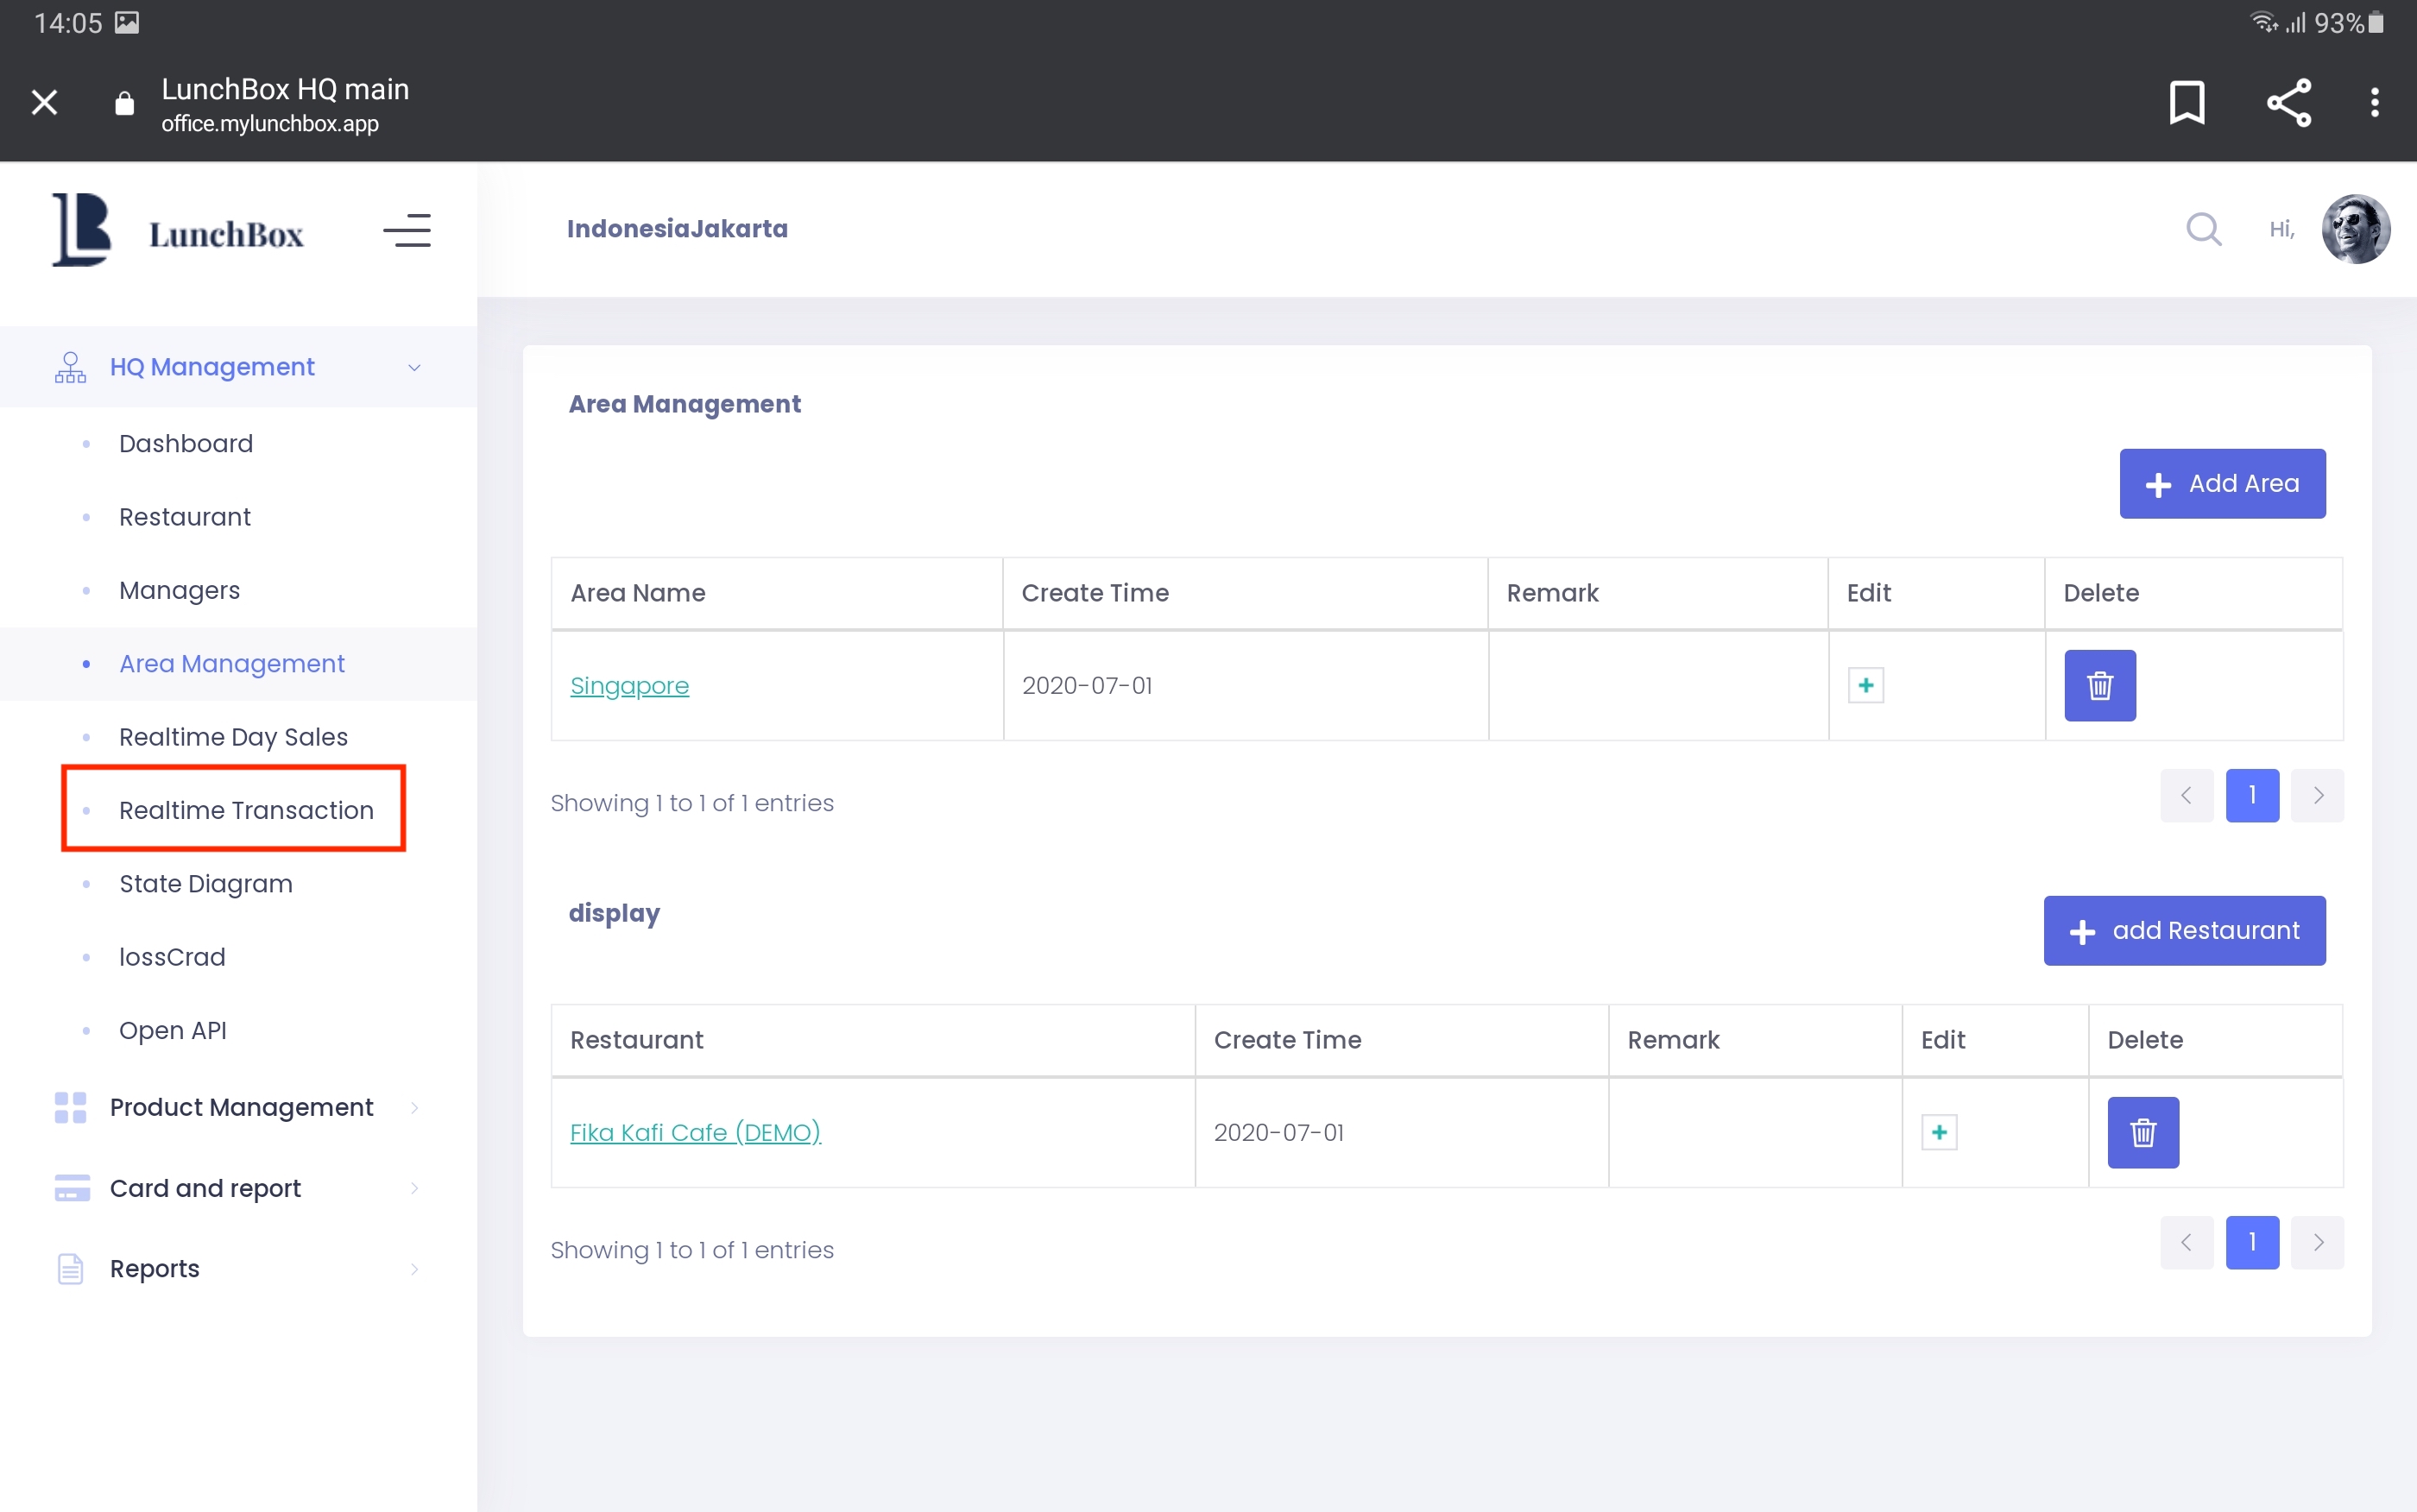Viewport: 2417px width, 1512px height.
Task: Open the user profile avatar
Action: tap(2355, 229)
